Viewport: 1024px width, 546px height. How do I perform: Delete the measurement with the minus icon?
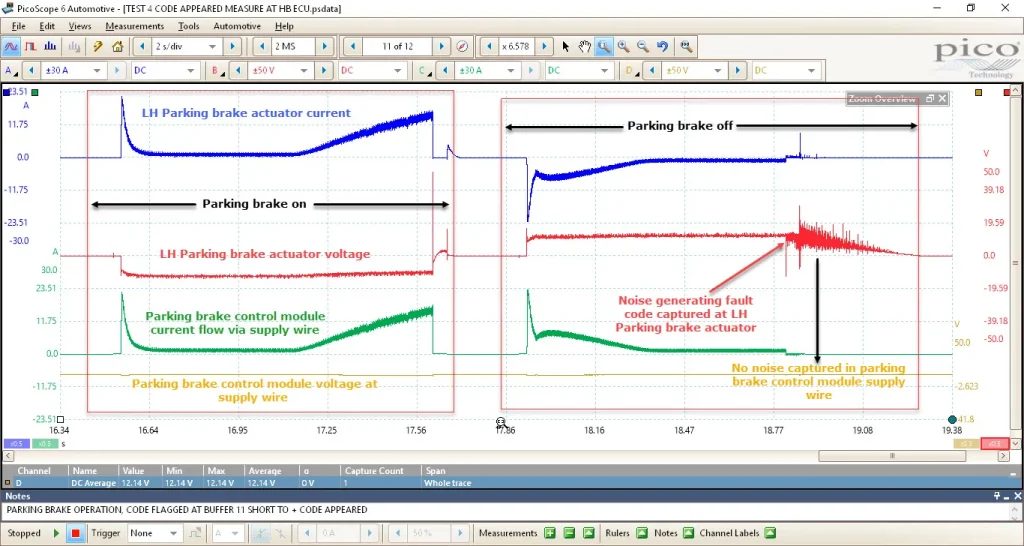(x=569, y=533)
